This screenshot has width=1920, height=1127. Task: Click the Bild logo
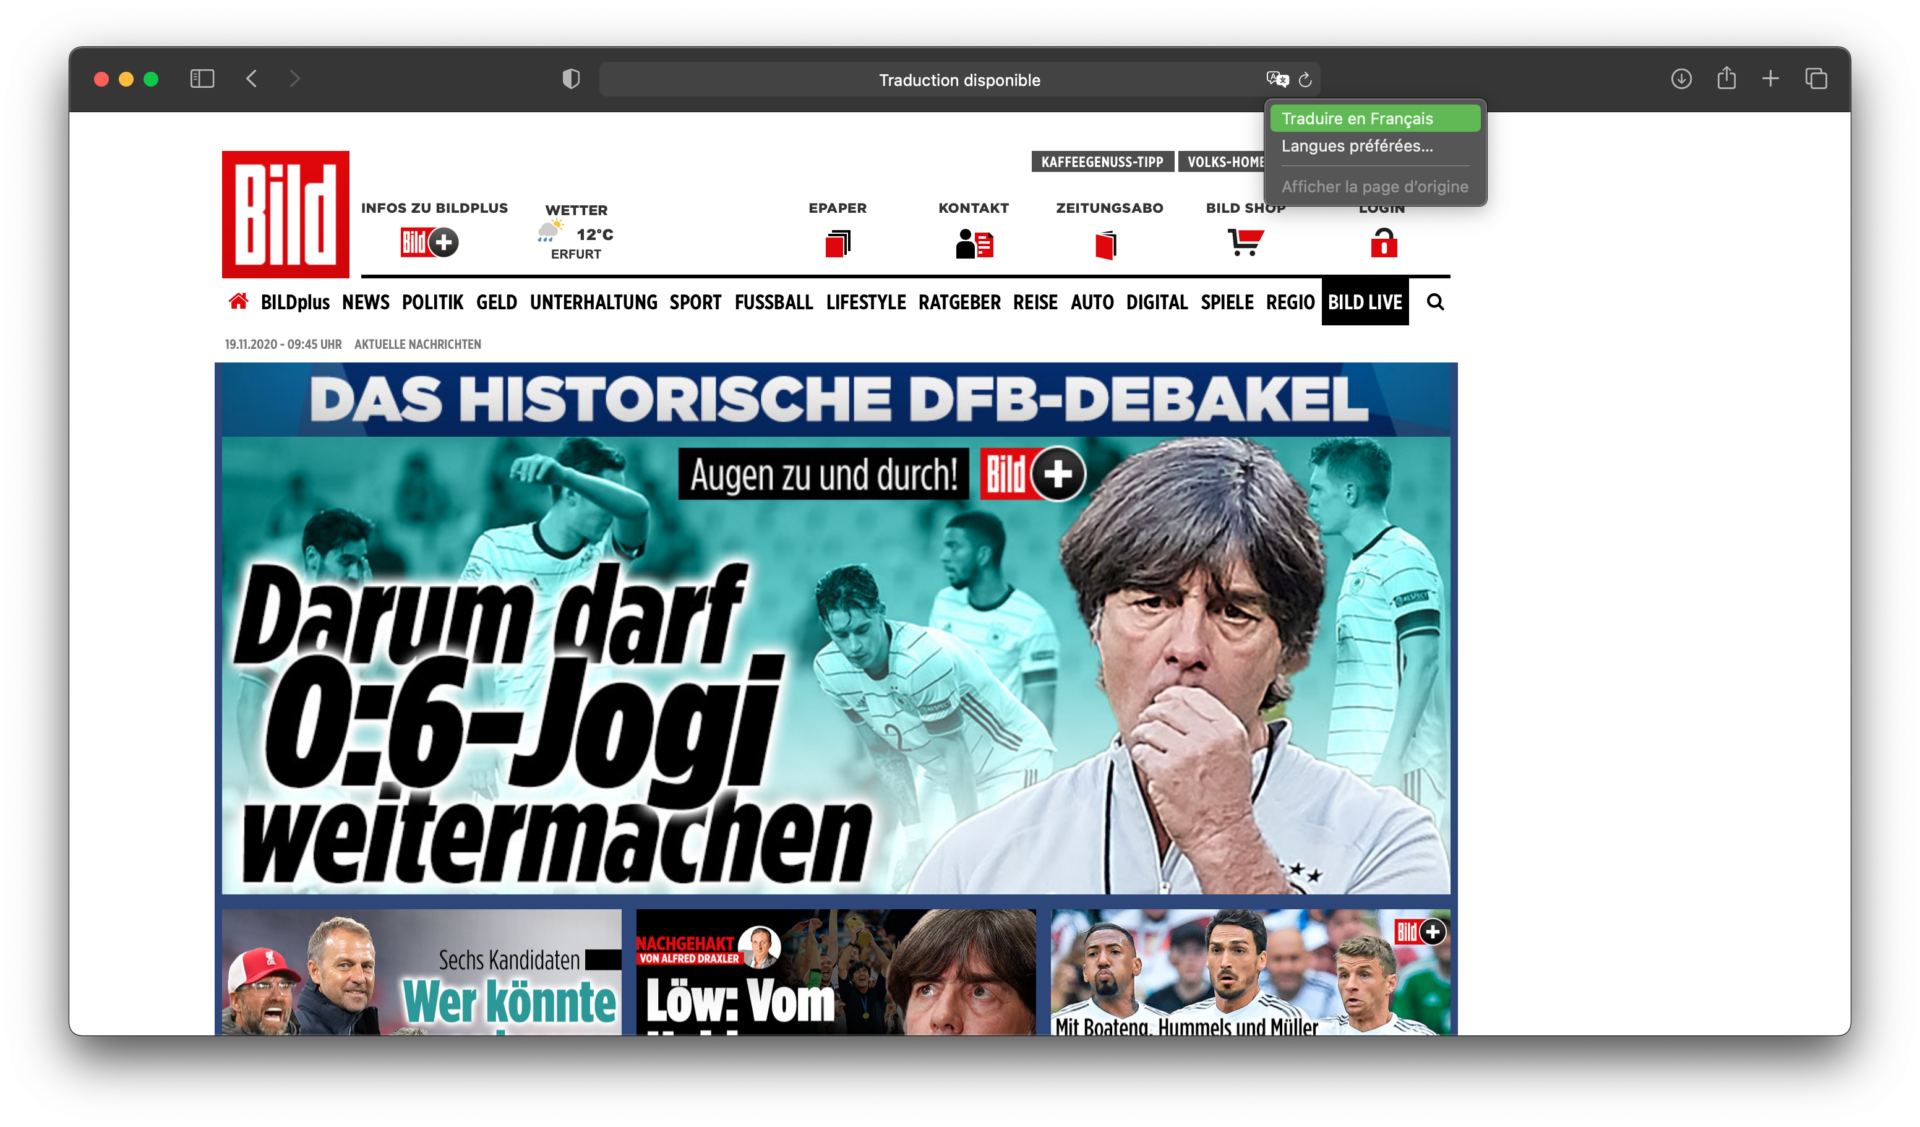pos(285,214)
